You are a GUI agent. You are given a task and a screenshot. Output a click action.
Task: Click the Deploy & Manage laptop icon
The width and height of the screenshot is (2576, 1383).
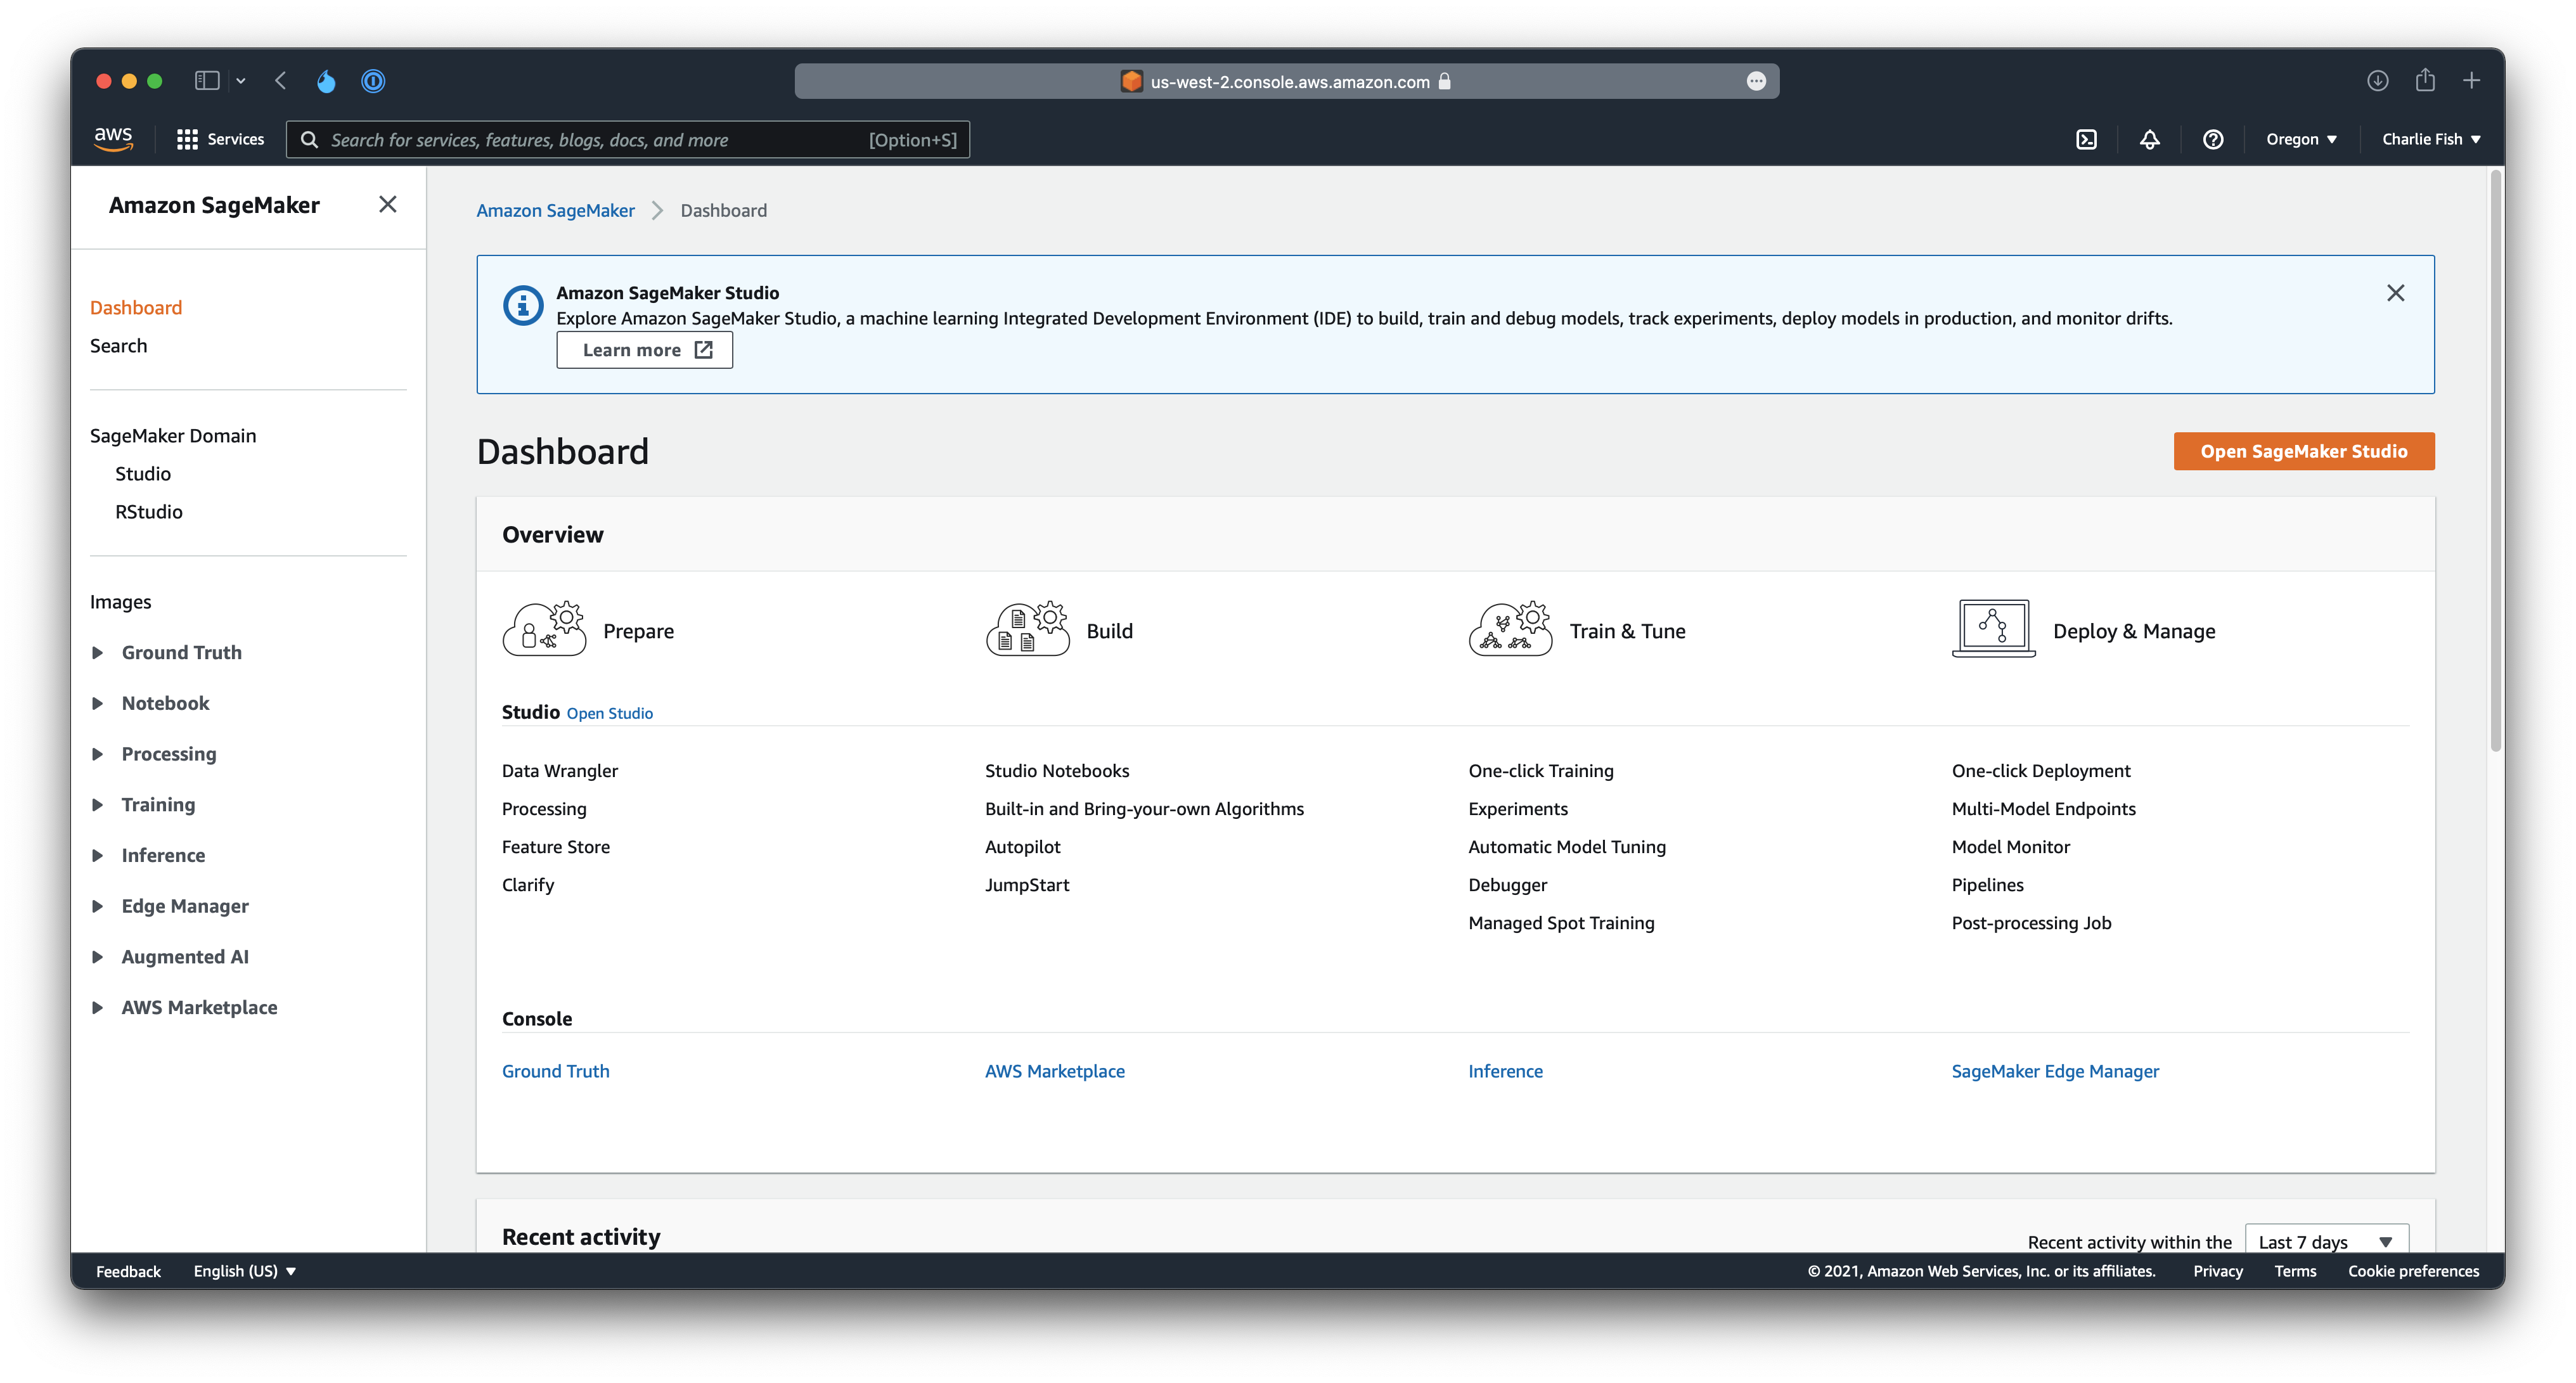click(x=1993, y=629)
